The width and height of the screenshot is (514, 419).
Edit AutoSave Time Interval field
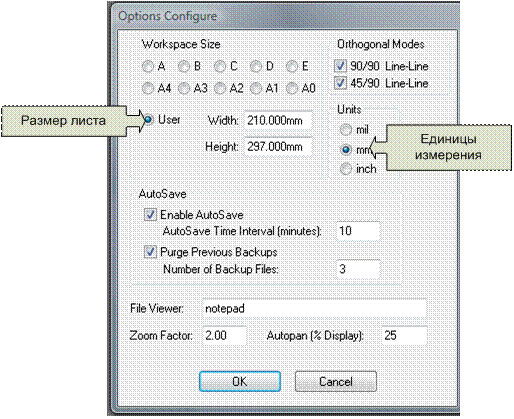358,231
